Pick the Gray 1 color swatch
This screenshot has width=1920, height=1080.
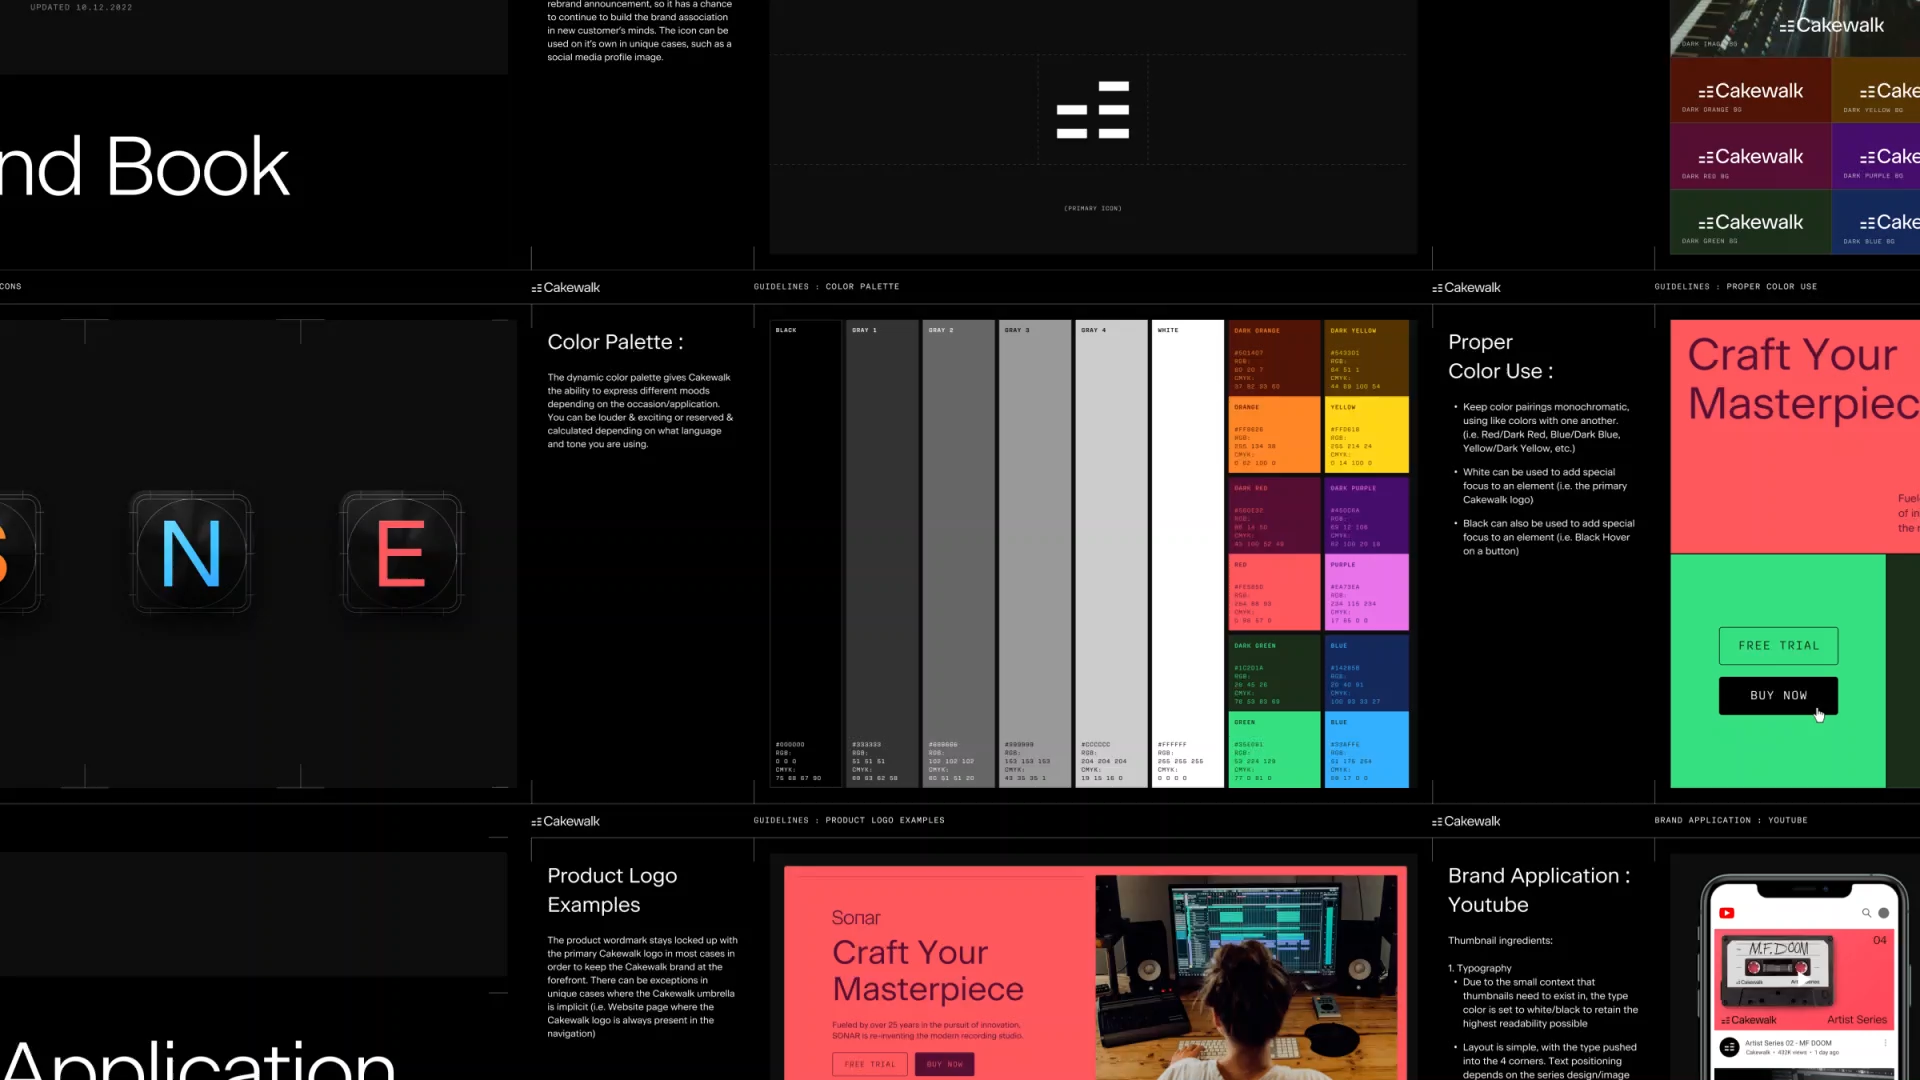click(x=882, y=554)
